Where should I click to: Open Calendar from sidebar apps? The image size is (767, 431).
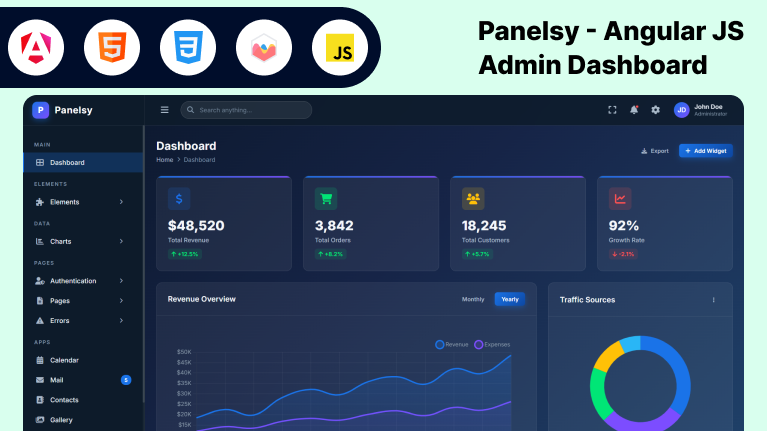[x=83, y=360]
